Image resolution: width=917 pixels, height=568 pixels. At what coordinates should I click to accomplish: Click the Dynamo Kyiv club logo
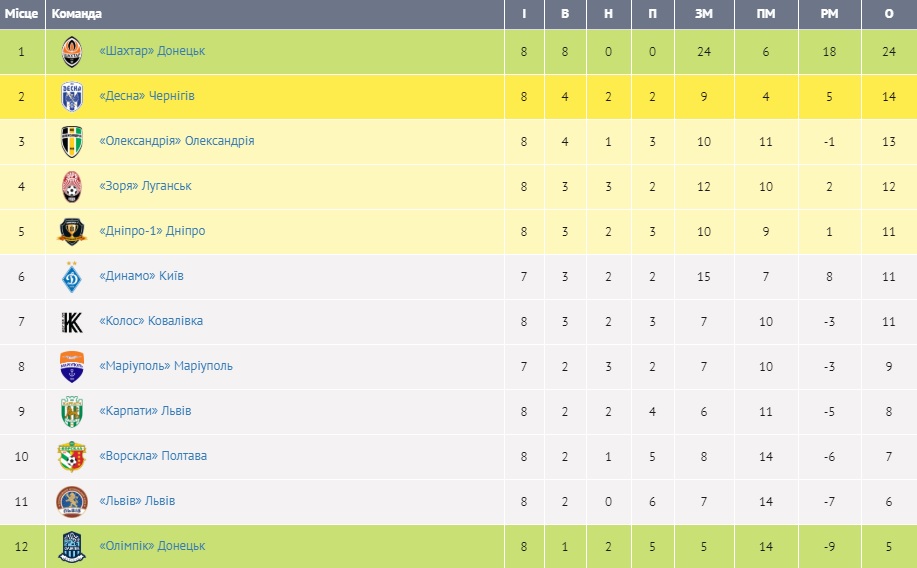[72, 276]
